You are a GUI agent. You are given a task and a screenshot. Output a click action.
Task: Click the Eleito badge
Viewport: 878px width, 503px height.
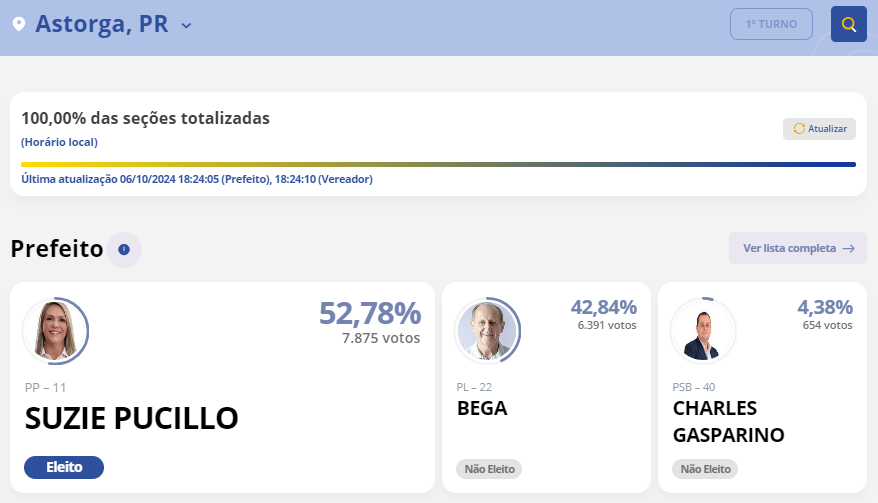[x=64, y=467]
